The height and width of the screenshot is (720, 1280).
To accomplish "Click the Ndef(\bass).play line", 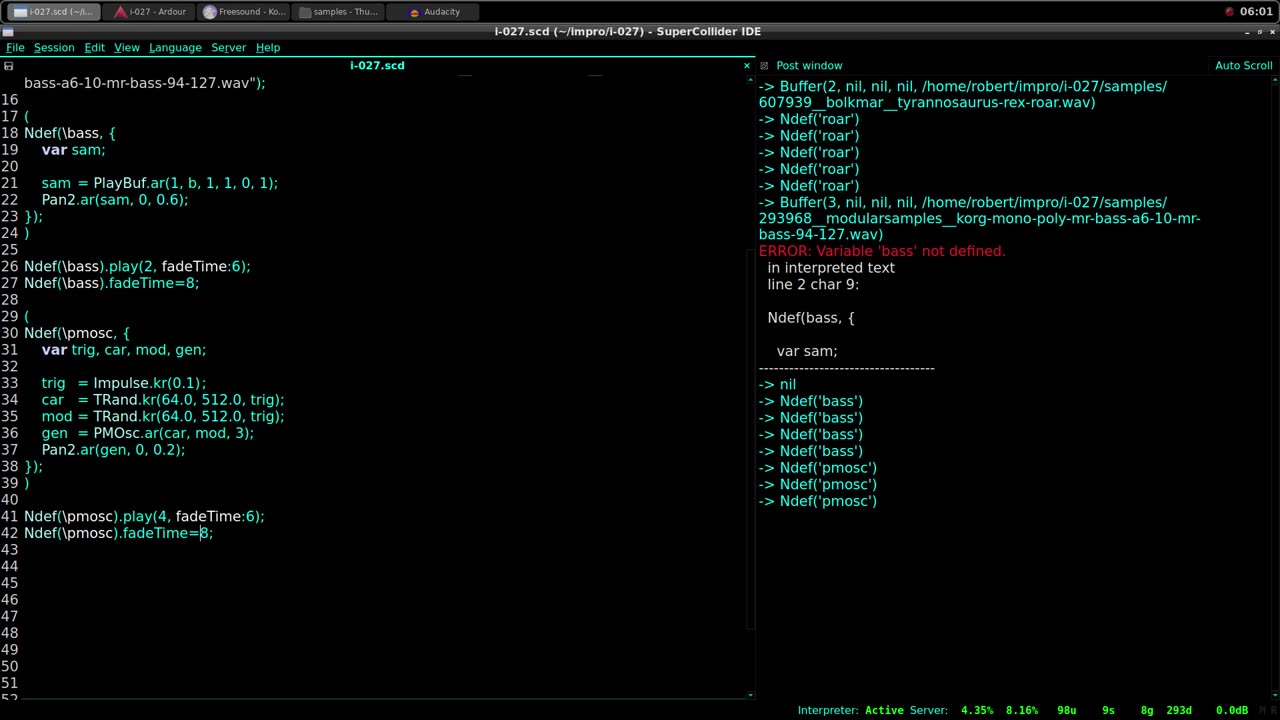I will [137, 266].
